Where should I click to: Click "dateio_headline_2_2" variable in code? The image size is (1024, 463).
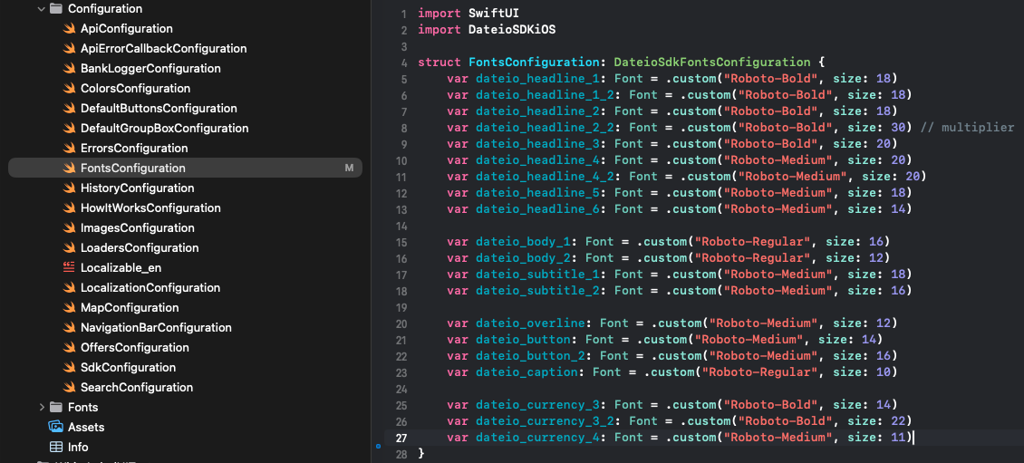pyautogui.click(x=545, y=127)
